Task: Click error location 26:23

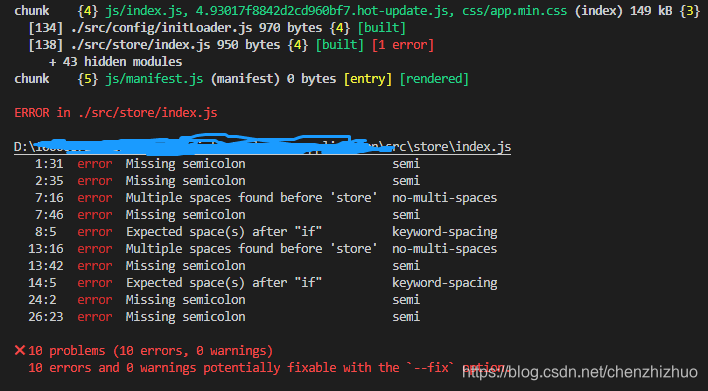Action: (46, 317)
